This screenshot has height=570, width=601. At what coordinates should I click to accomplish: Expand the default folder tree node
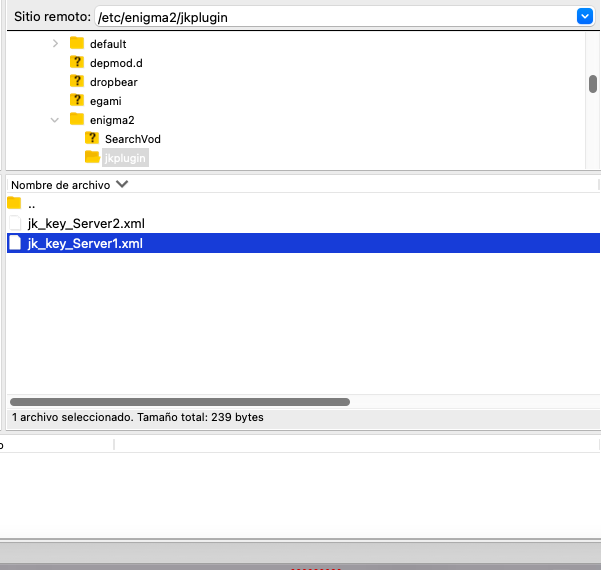click(x=56, y=44)
